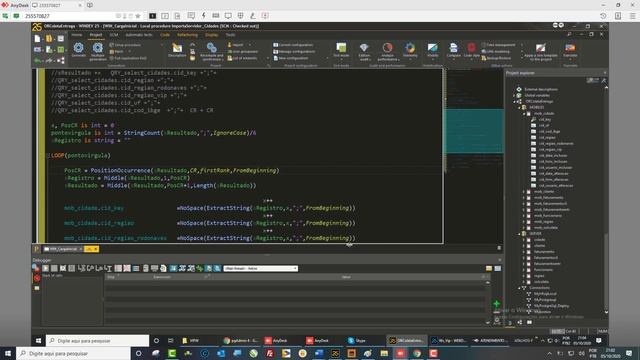This screenshot has height=360, width=640.
Task: Click the AnyDesk keyboard icon
Action: pos(216,16)
